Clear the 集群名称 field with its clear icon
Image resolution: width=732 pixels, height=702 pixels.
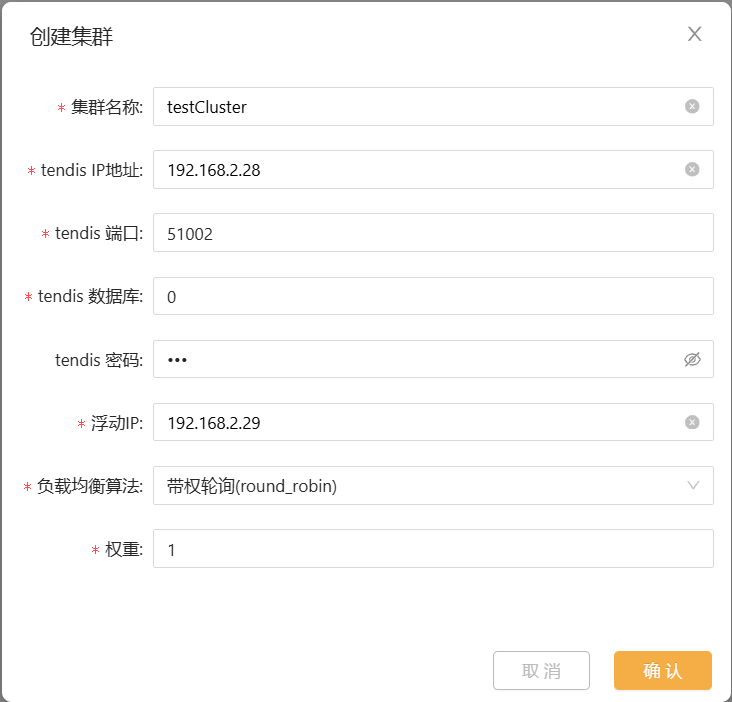[x=692, y=106]
